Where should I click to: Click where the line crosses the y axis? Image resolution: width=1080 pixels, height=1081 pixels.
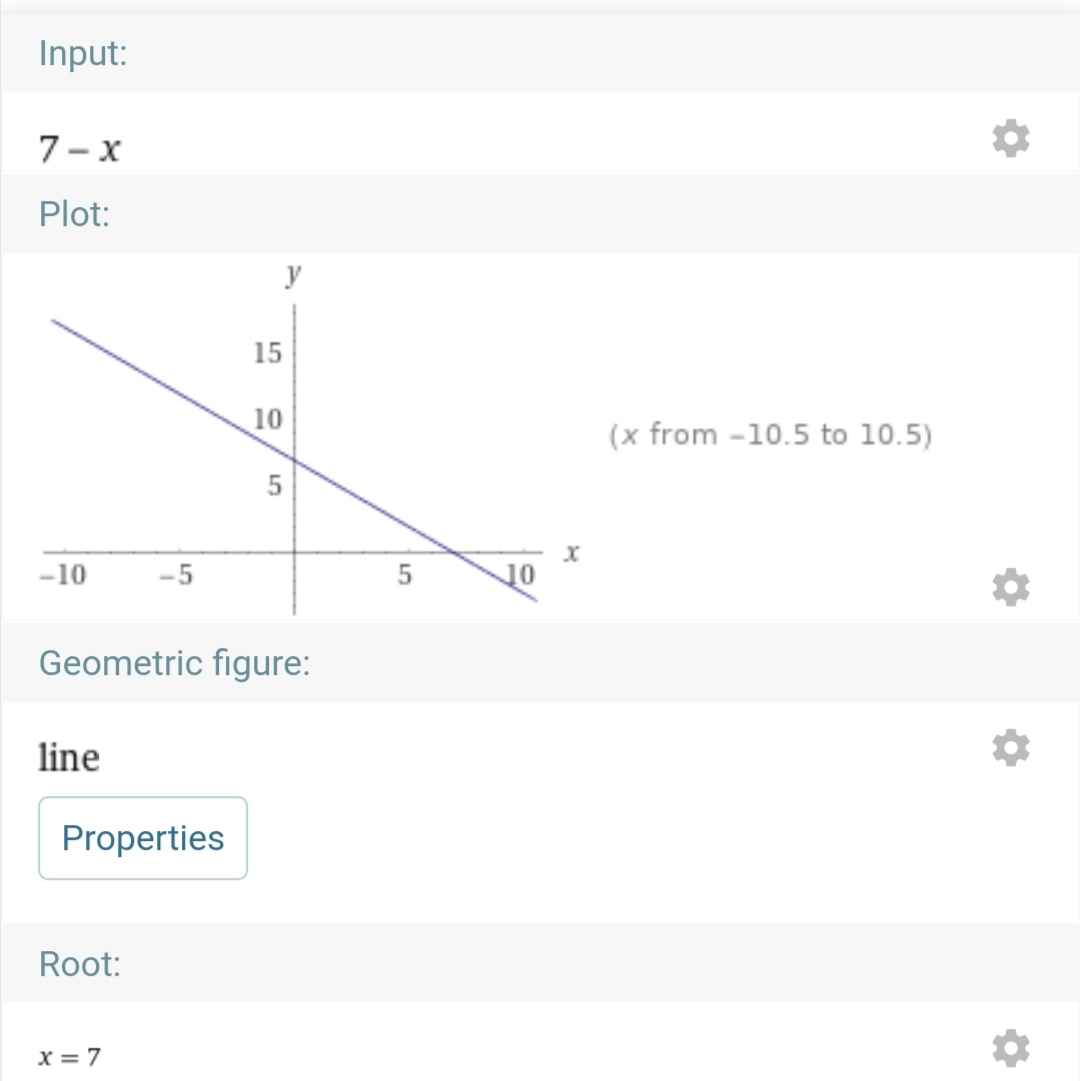(293, 458)
